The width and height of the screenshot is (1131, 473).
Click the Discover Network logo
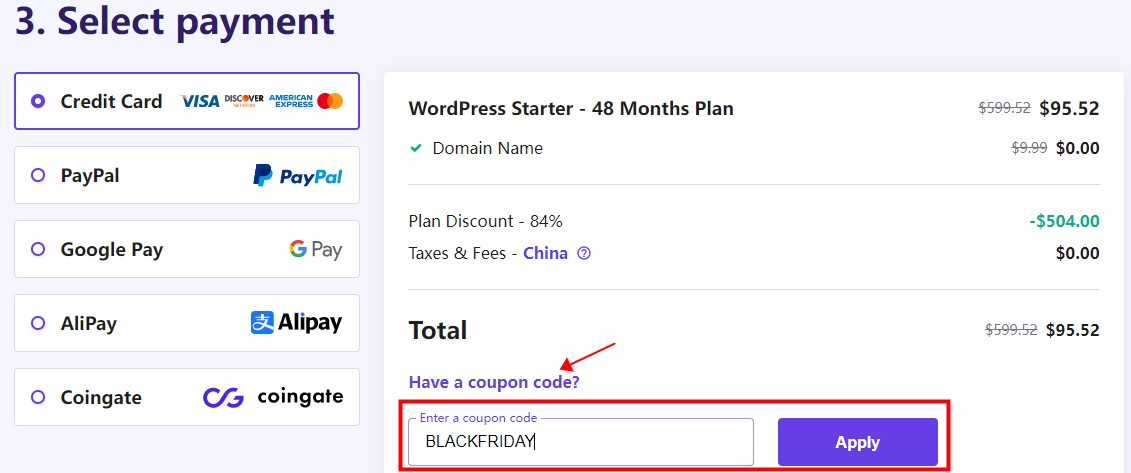(x=244, y=101)
